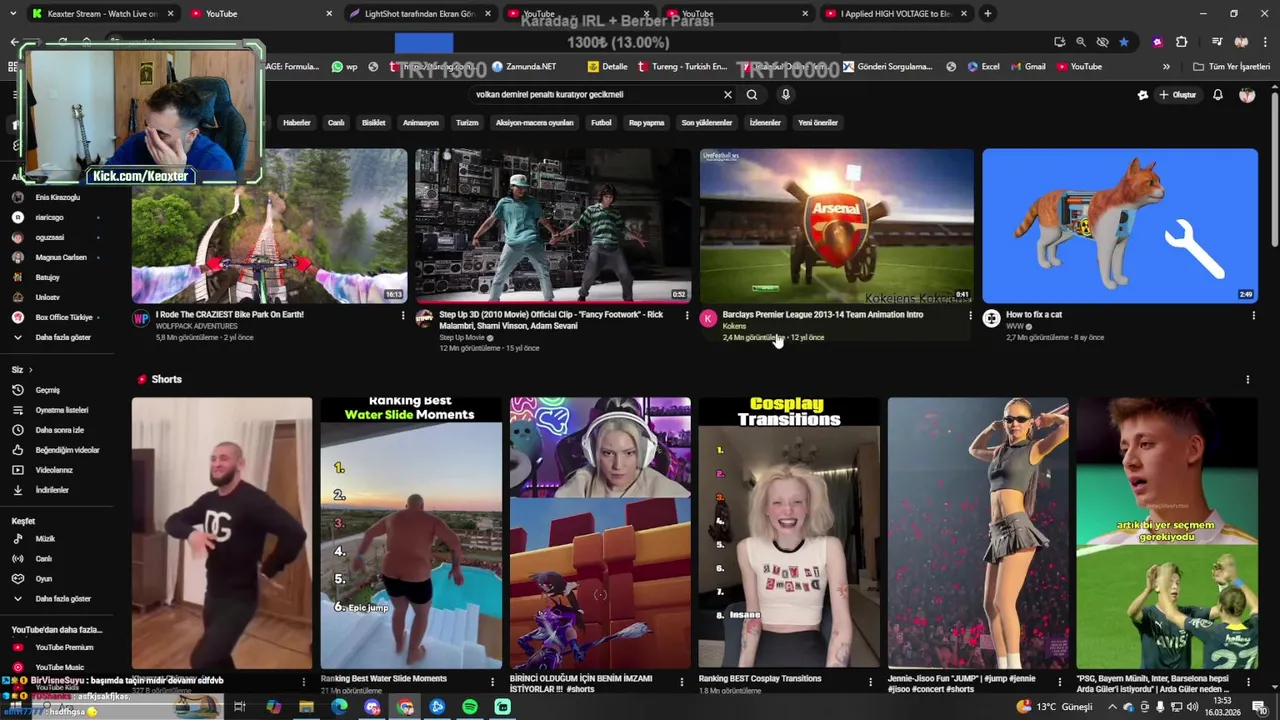Select the Animasyon filter chip
The height and width of the screenshot is (720, 1280).
421,123
